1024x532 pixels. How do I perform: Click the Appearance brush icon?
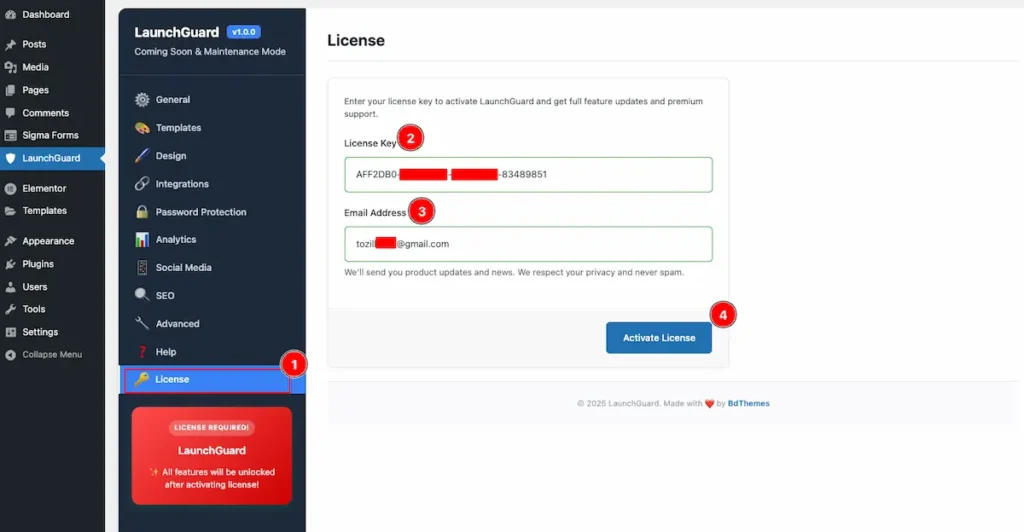coord(10,241)
